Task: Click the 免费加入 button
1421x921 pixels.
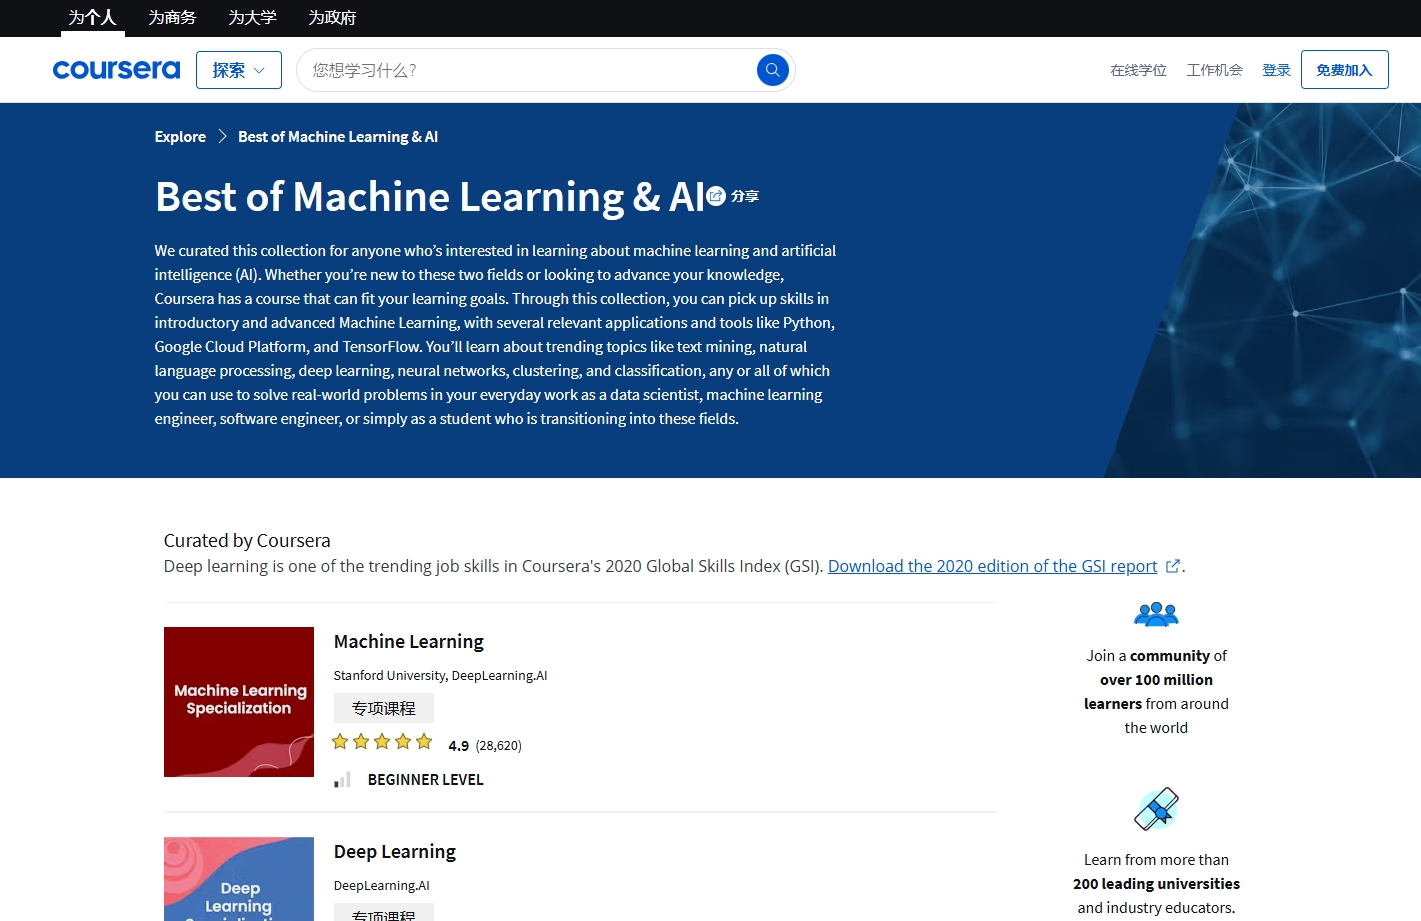Action: (x=1344, y=70)
